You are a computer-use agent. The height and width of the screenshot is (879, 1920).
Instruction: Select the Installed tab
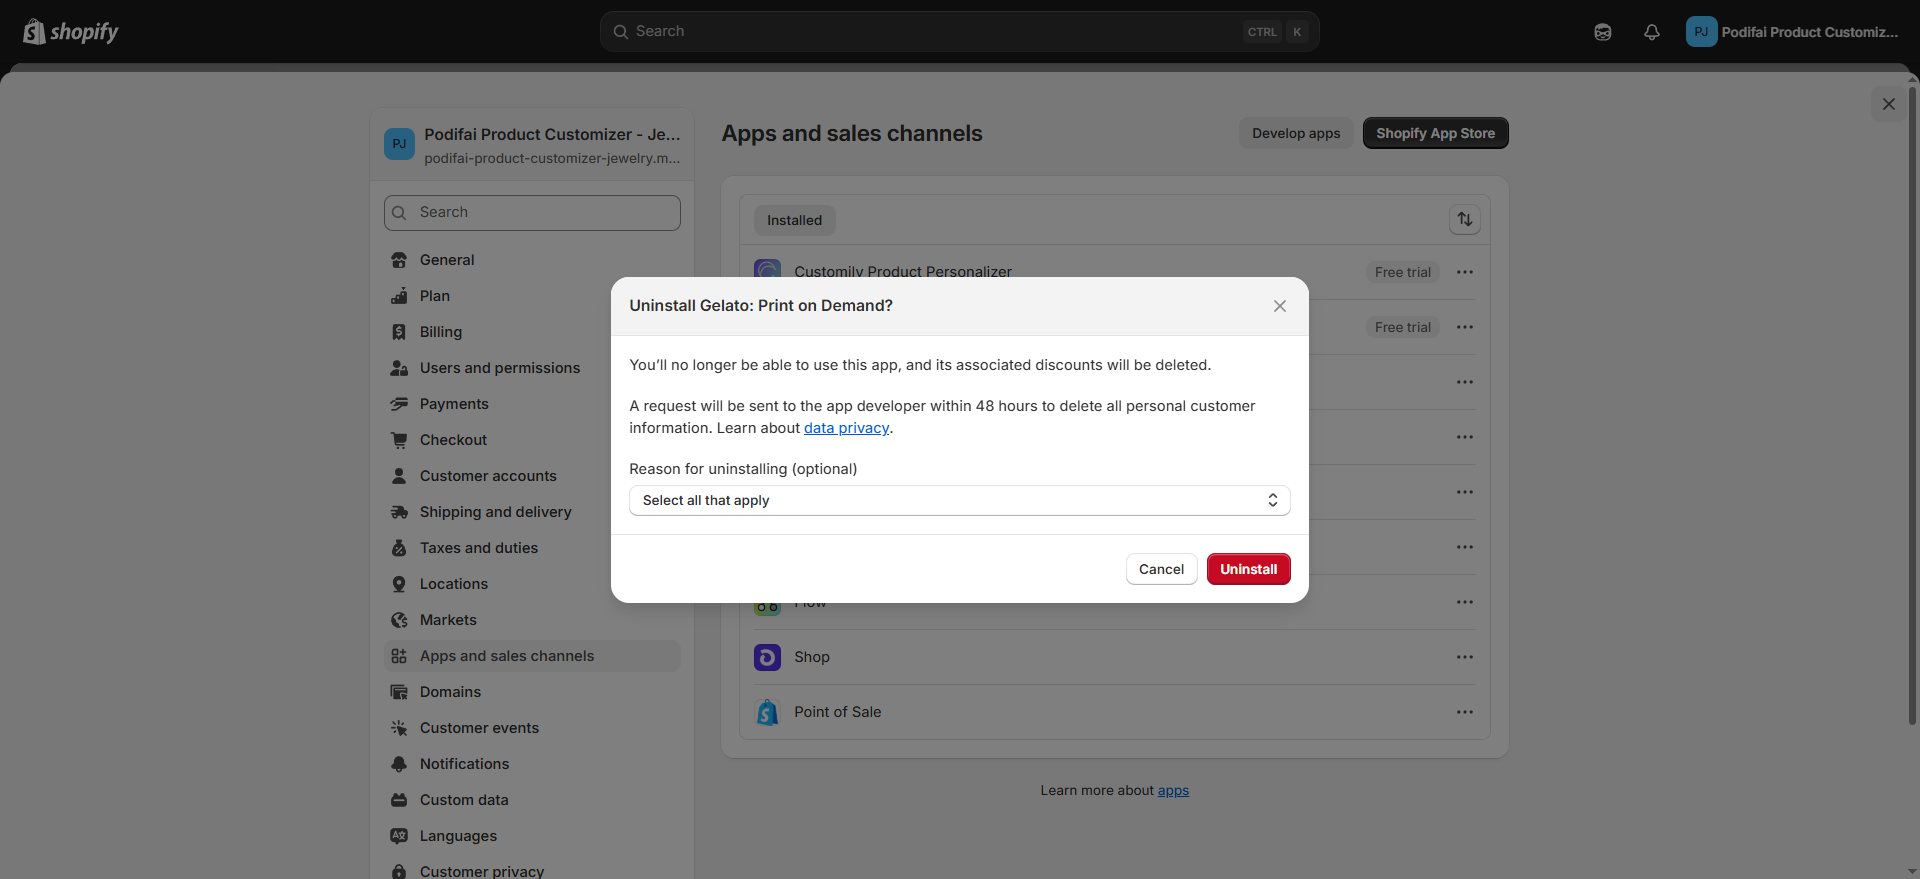794,220
